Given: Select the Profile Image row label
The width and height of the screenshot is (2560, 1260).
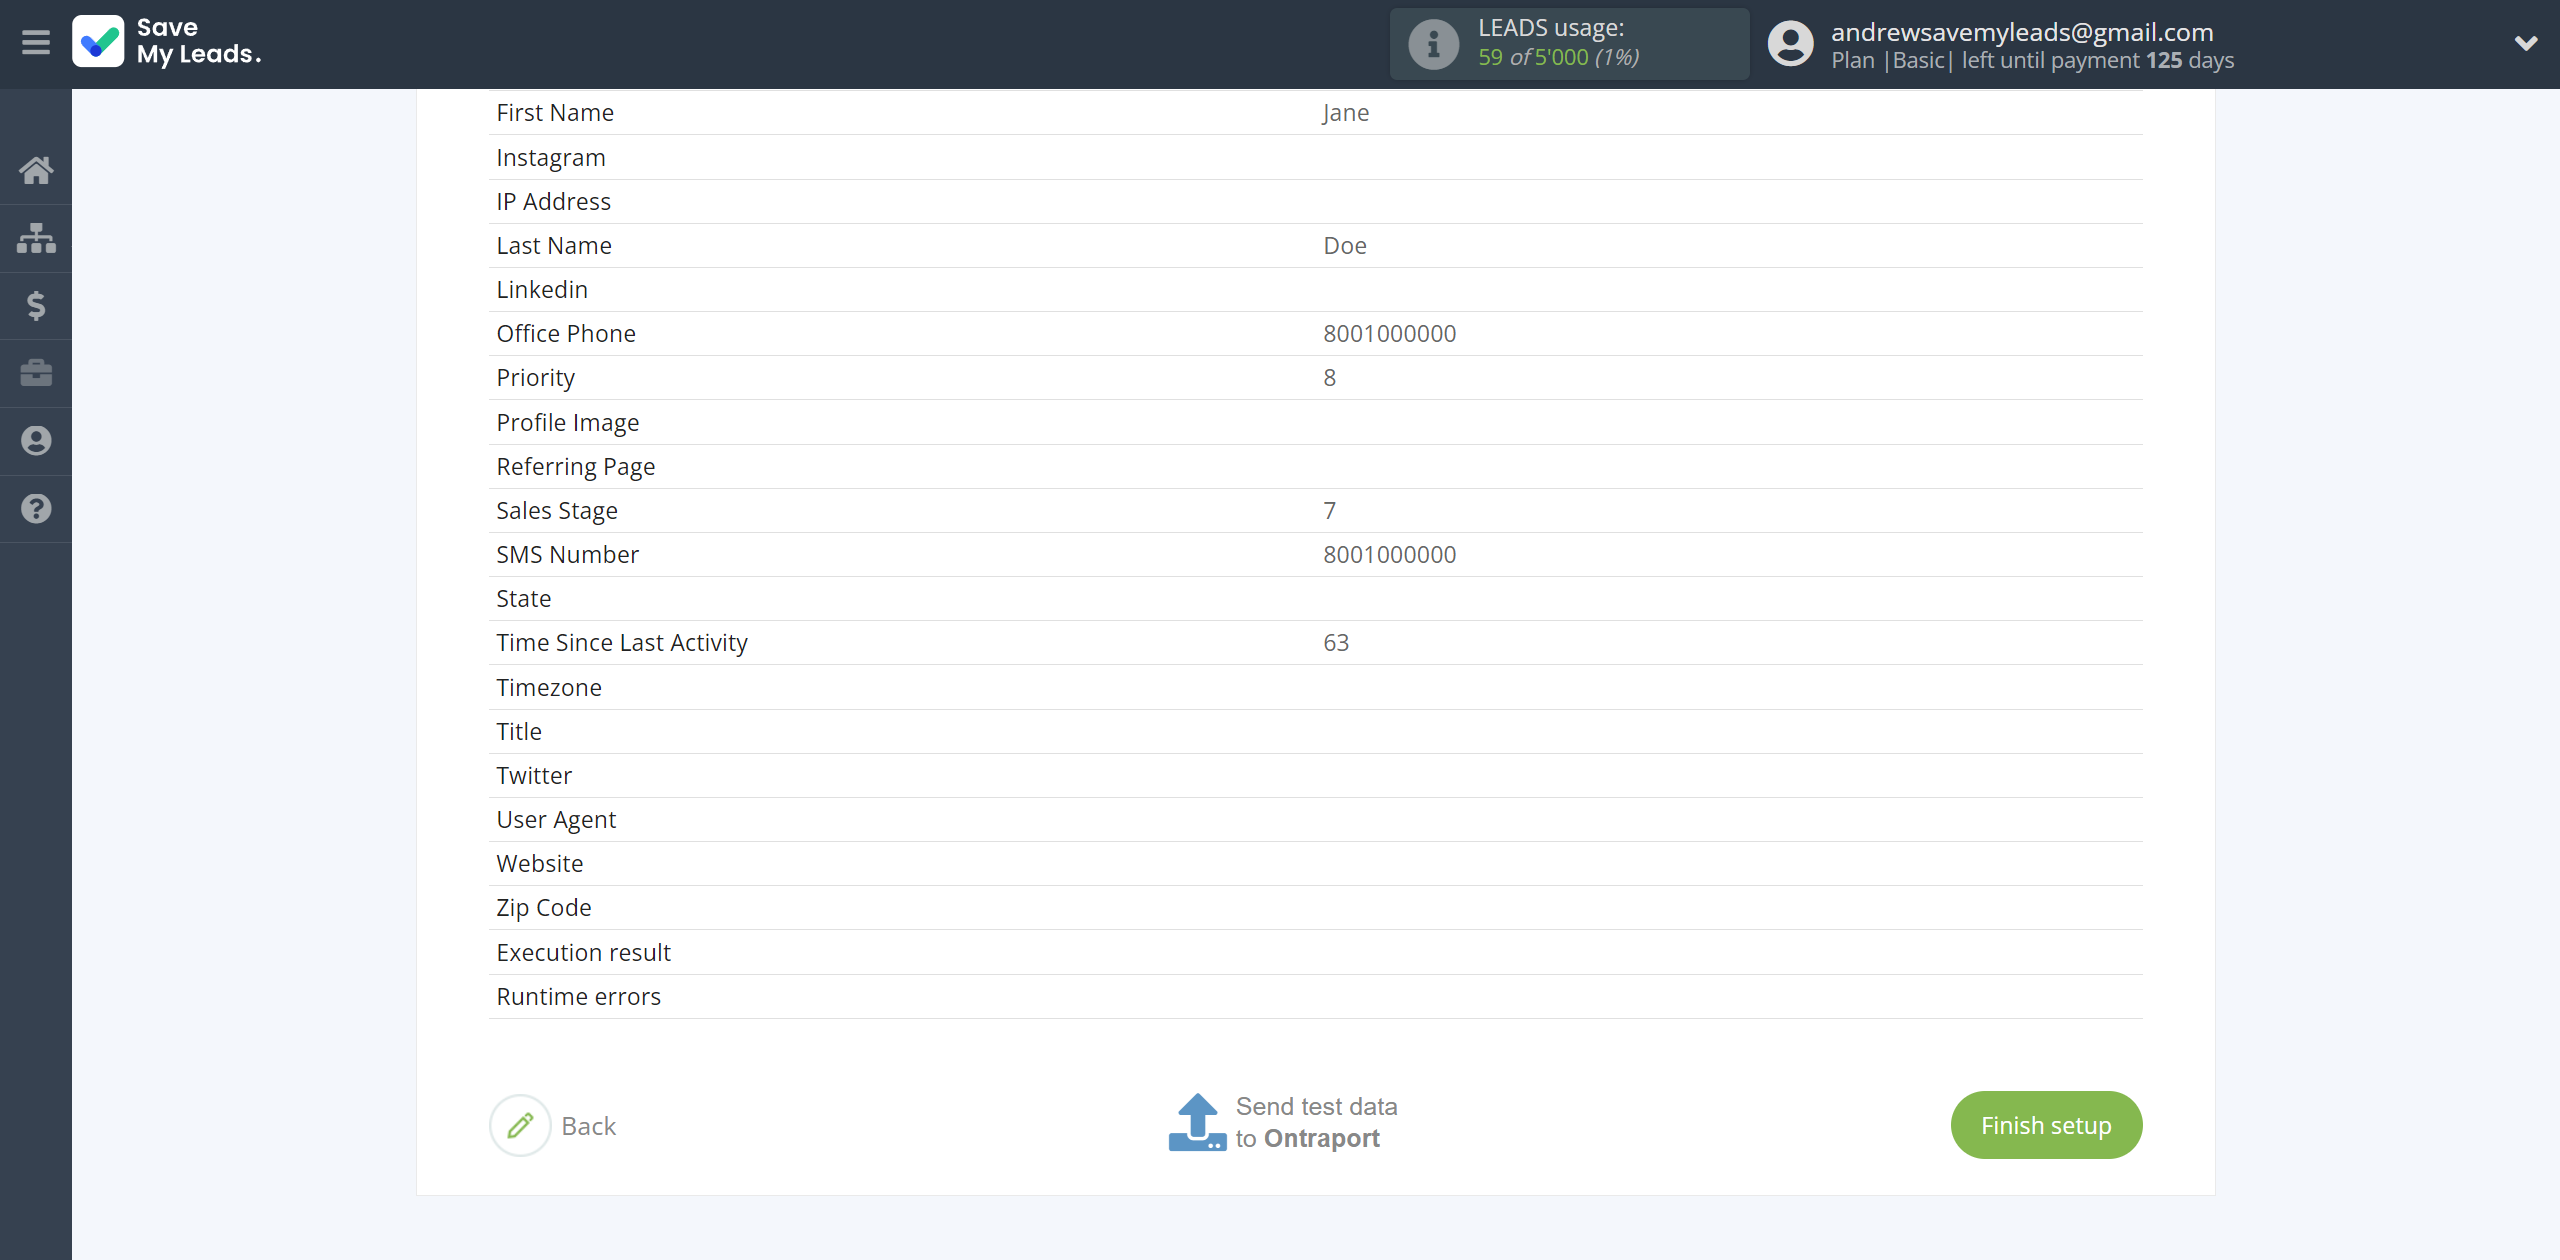Looking at the screenshot, I should tap(568, 423).
